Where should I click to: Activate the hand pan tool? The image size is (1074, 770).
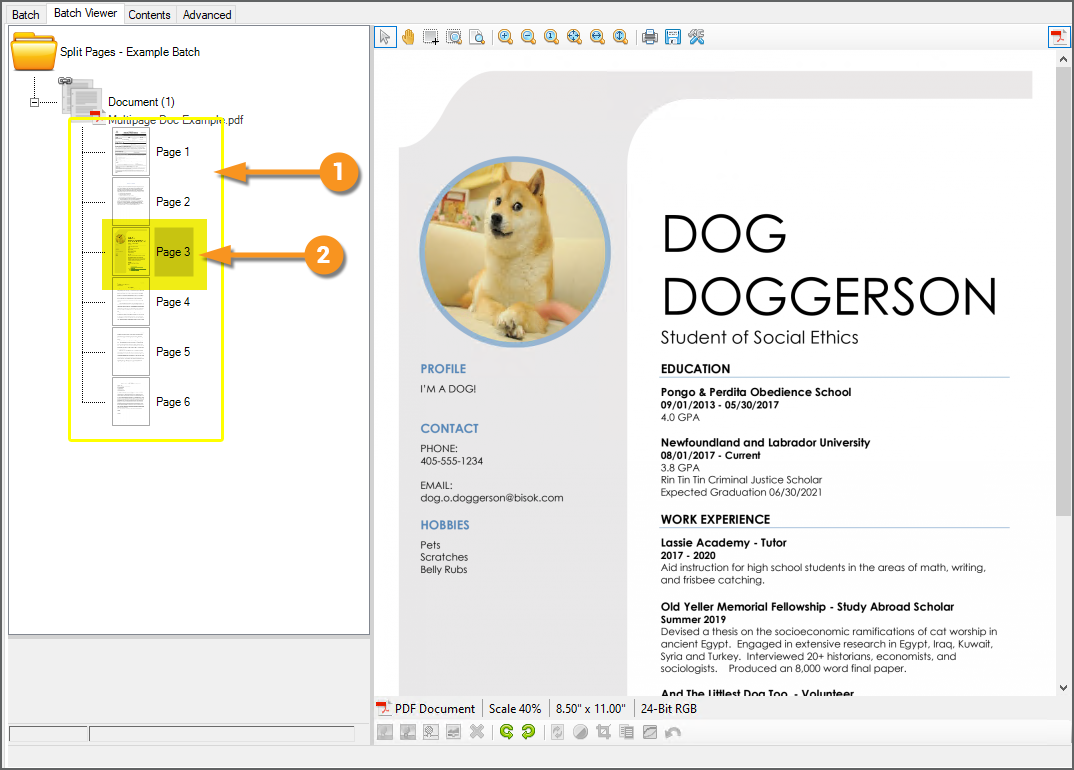408,37
